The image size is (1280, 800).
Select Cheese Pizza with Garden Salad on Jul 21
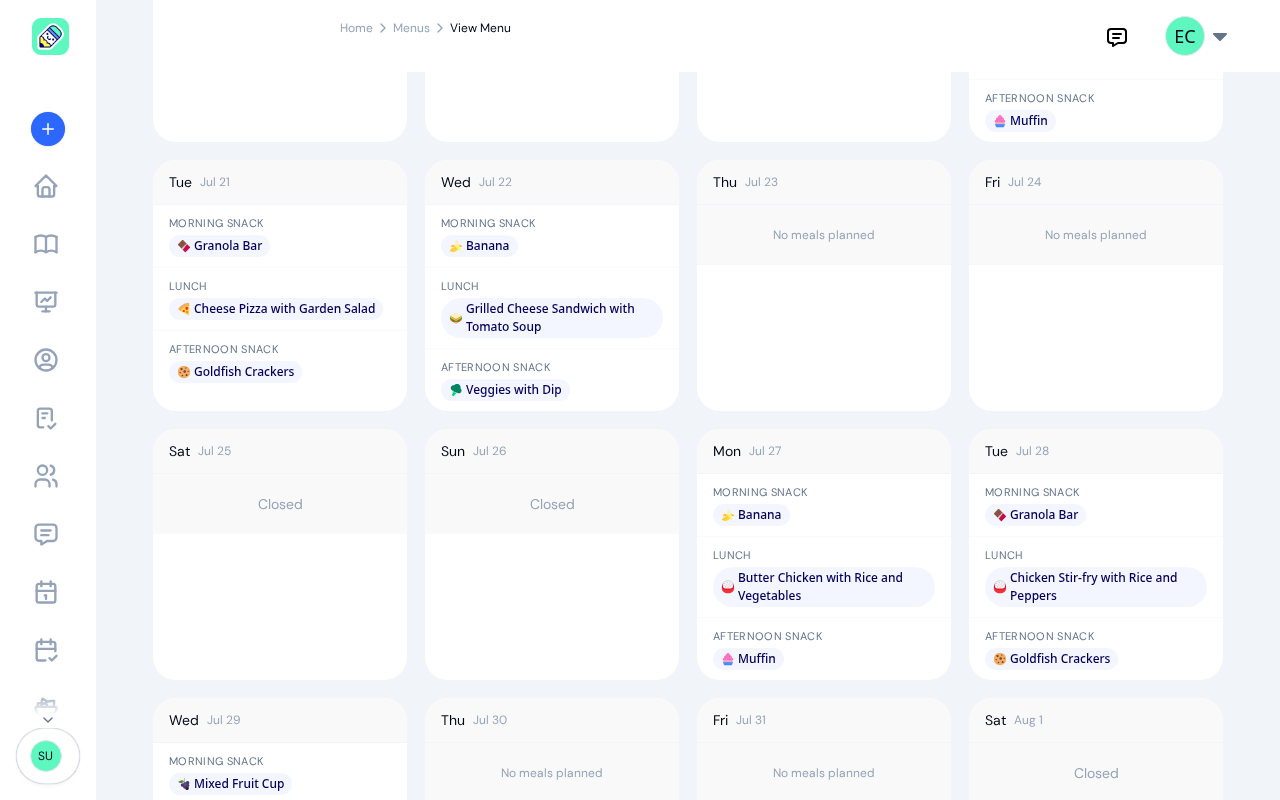click(276, 309)
